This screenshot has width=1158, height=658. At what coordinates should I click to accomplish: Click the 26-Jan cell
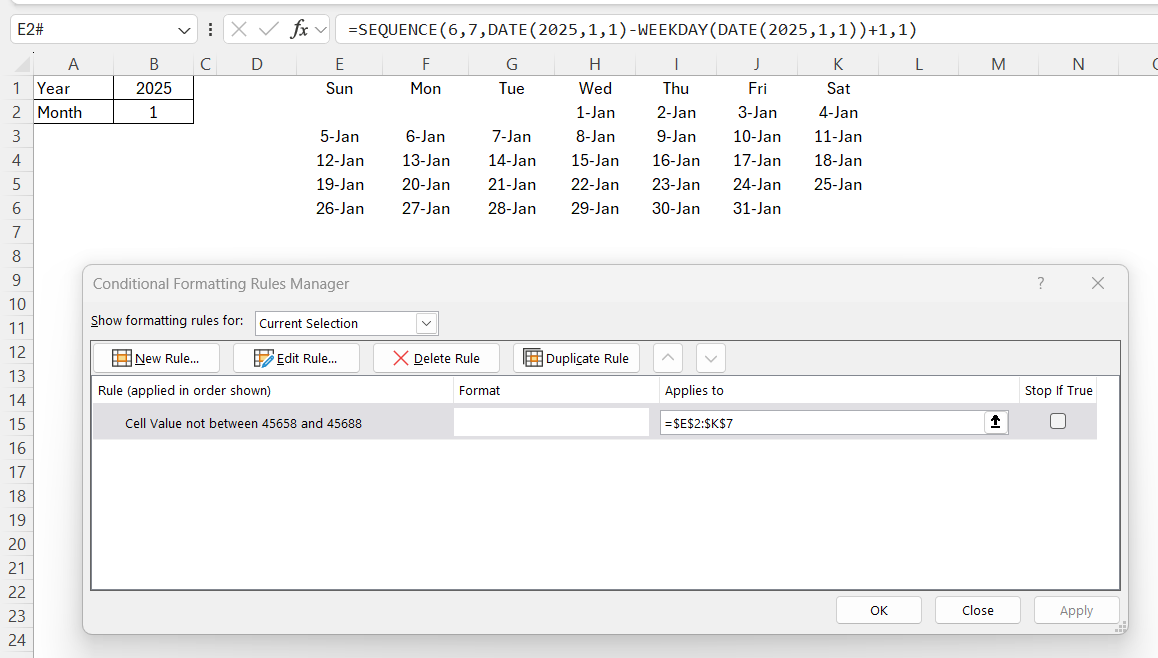(339, 208)
